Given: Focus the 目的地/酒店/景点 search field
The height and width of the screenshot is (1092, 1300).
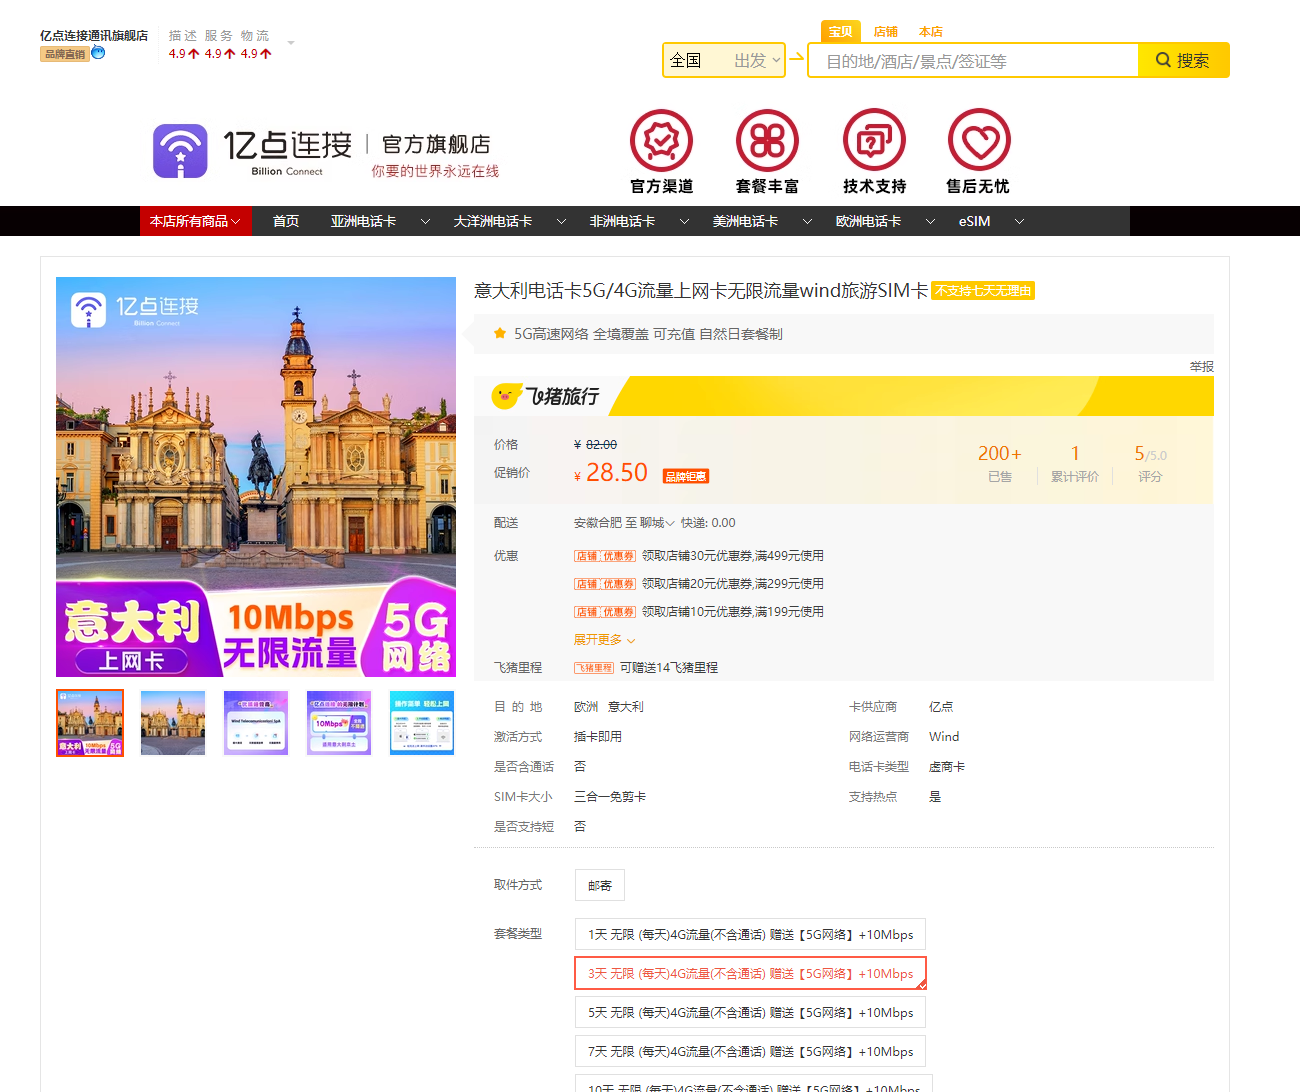Looking at the screenshot, I should (x=973, y=61).
